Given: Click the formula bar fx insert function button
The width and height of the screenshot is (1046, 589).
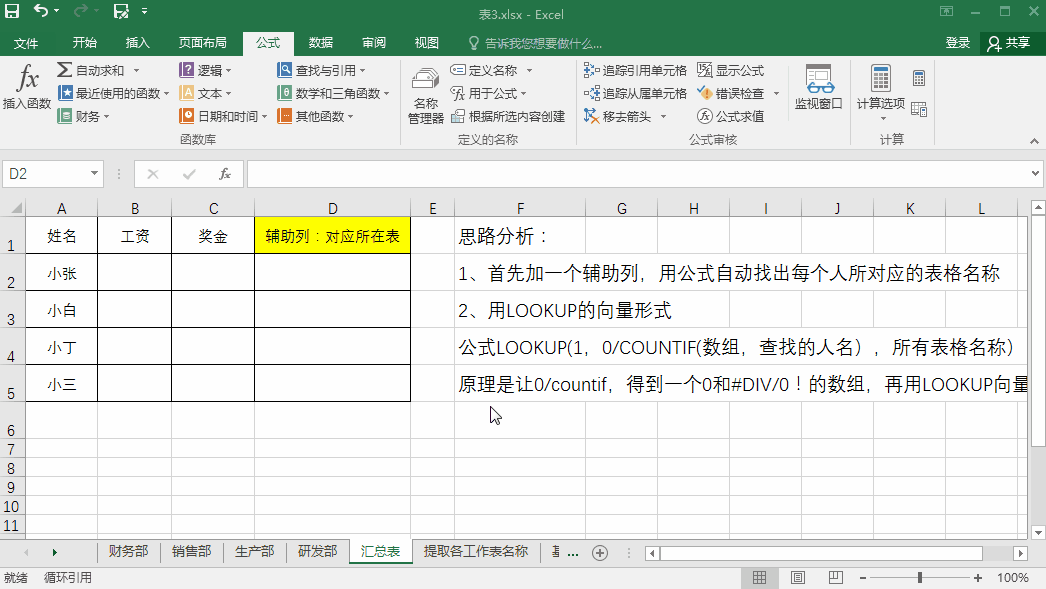Looking at the screenshot, I should point(225,173).
